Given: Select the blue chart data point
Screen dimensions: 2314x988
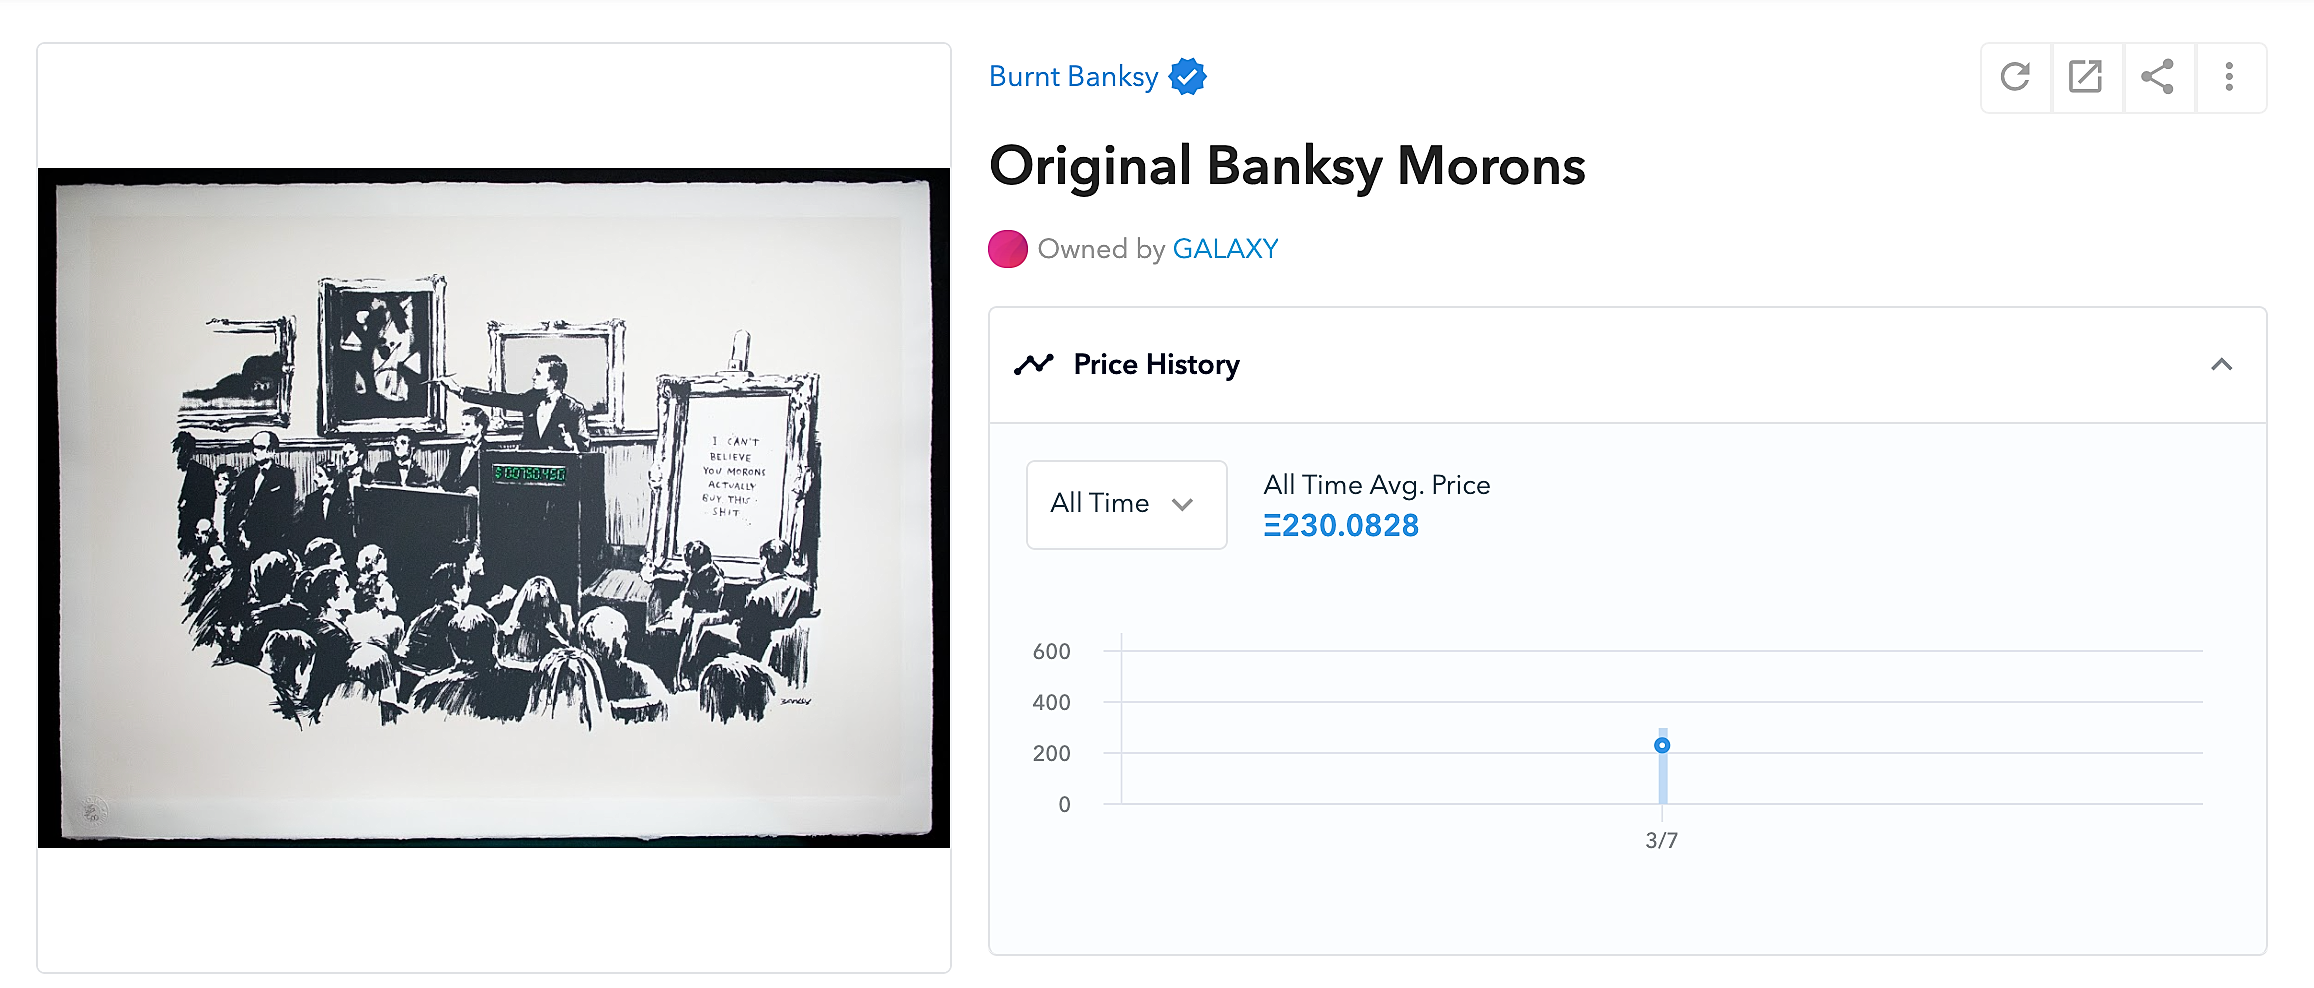Looking at the screenshot, I should click(1662, 745).
